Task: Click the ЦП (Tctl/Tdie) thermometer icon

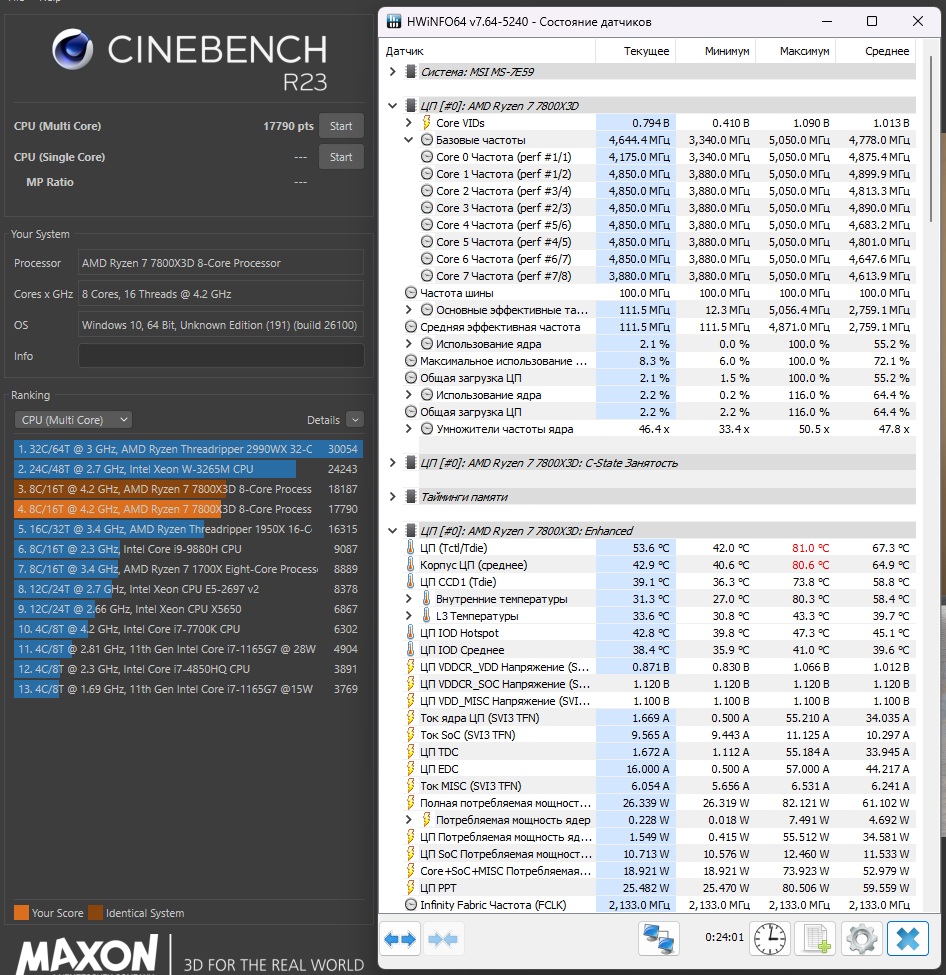Action: tap(410, 548)
